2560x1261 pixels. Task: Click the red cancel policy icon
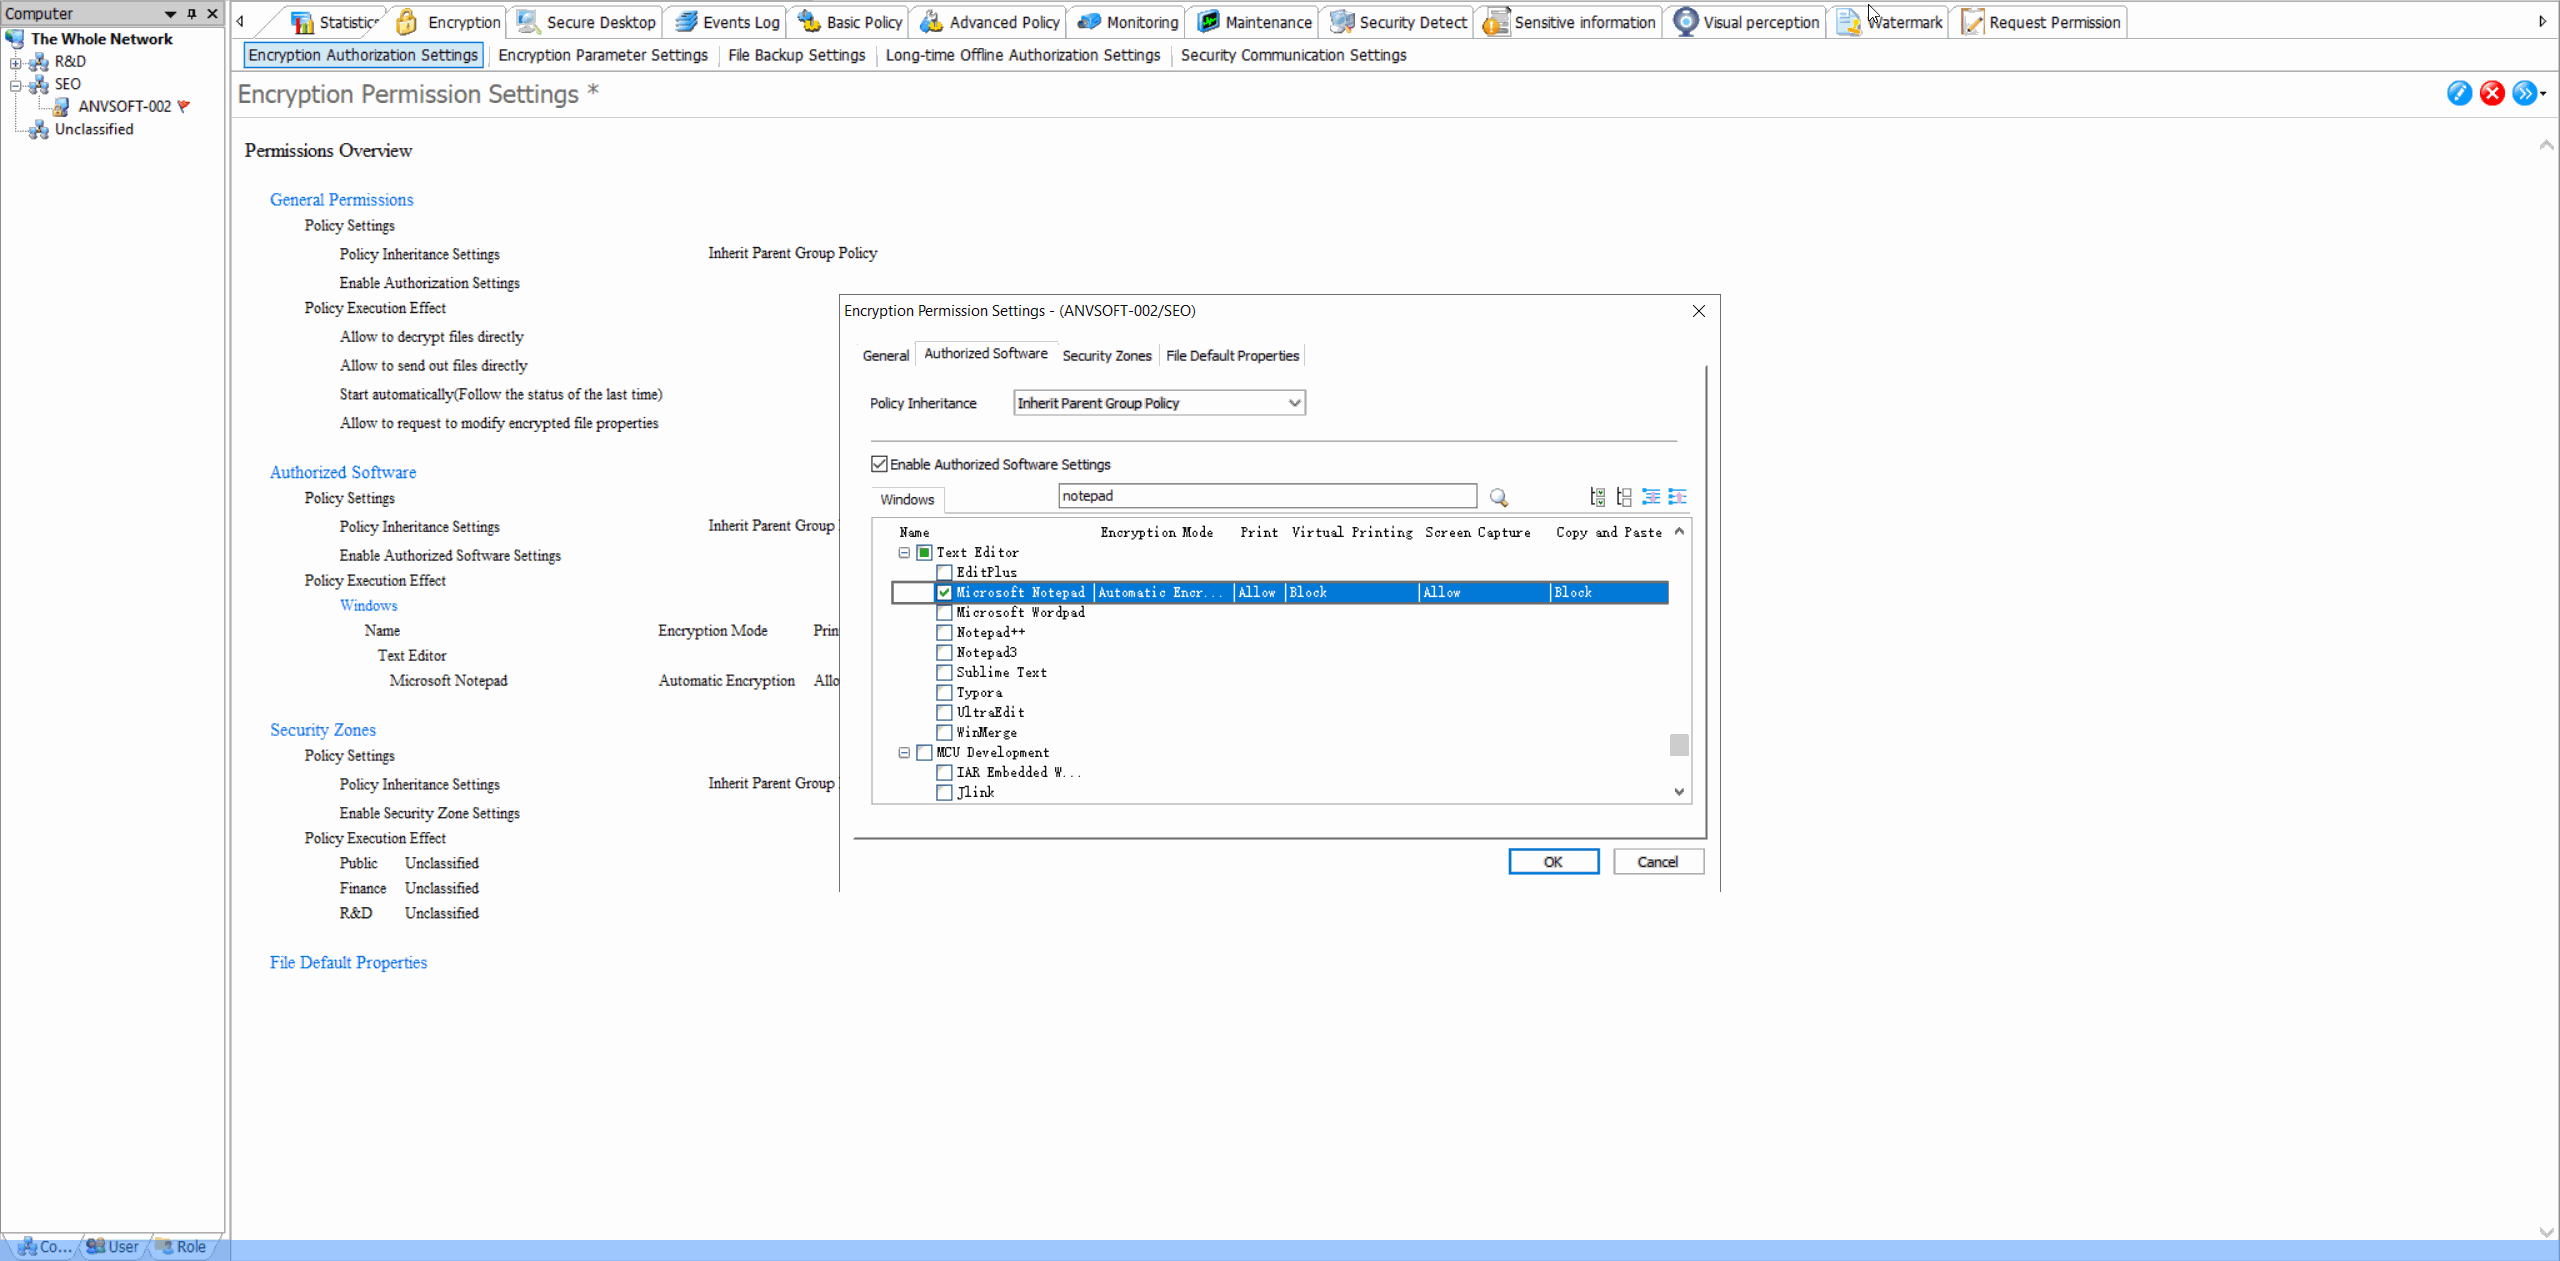pos(2492,93)
